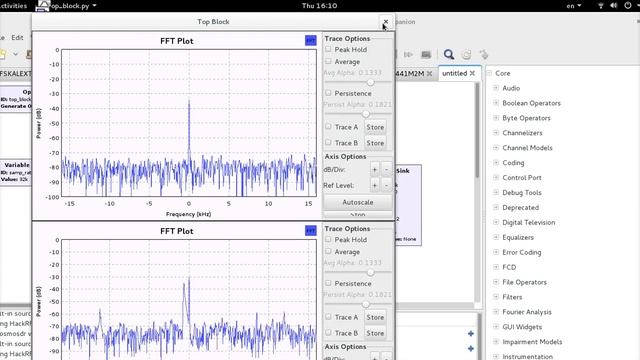This screenshot has width=640, height=360.
Task: Close the 441M2M tab with its X
Action: pos(429,74)
